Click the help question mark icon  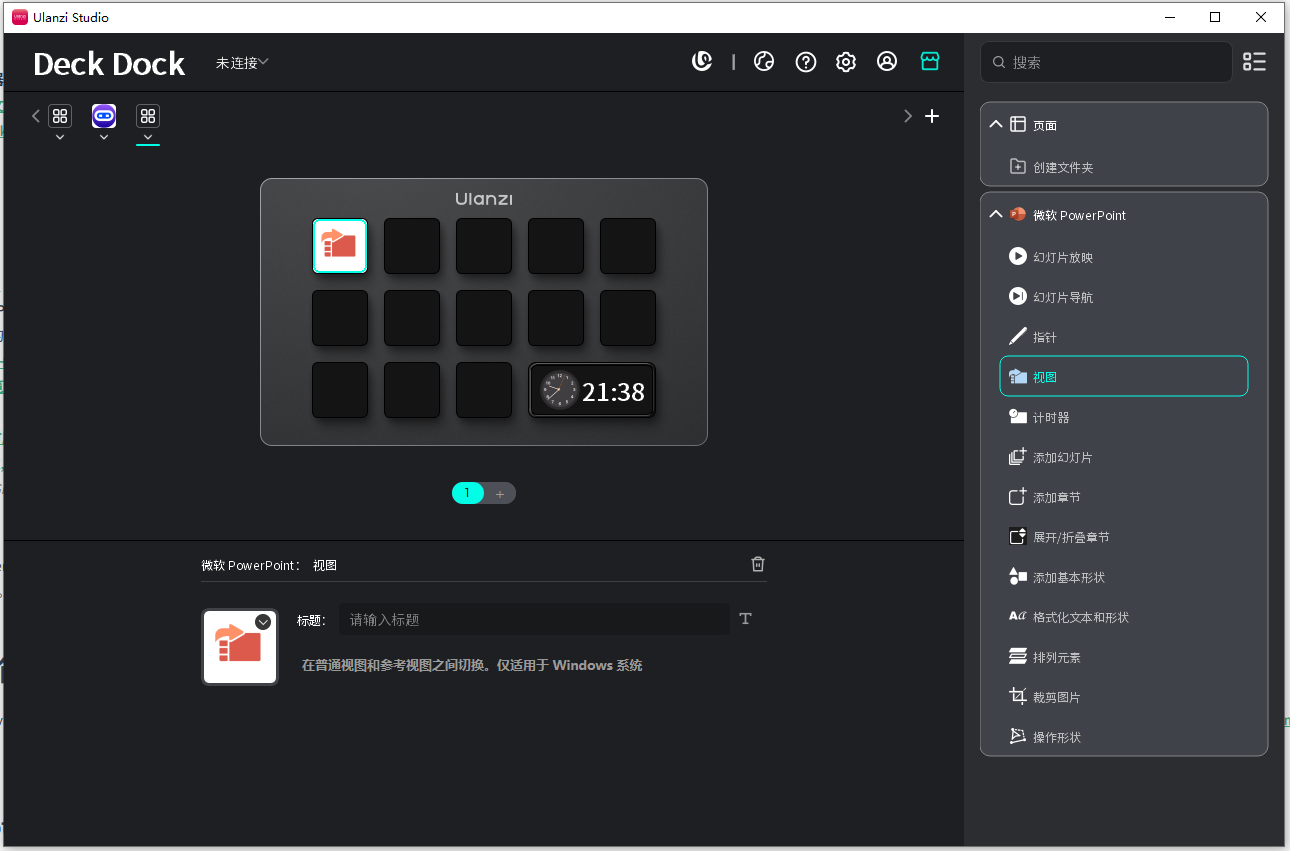point(806,62)
